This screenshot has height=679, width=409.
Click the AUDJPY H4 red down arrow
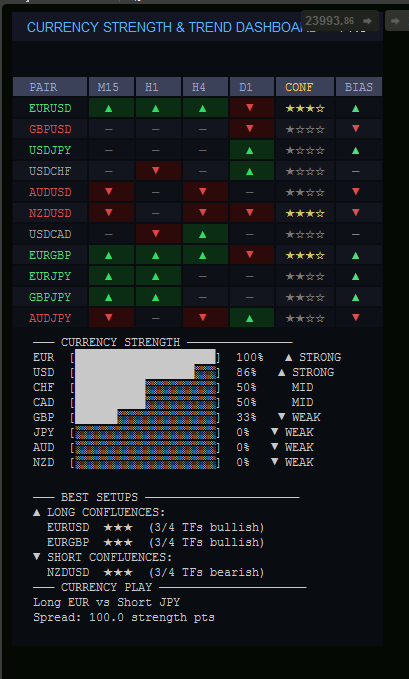click(x=202, y=317)
